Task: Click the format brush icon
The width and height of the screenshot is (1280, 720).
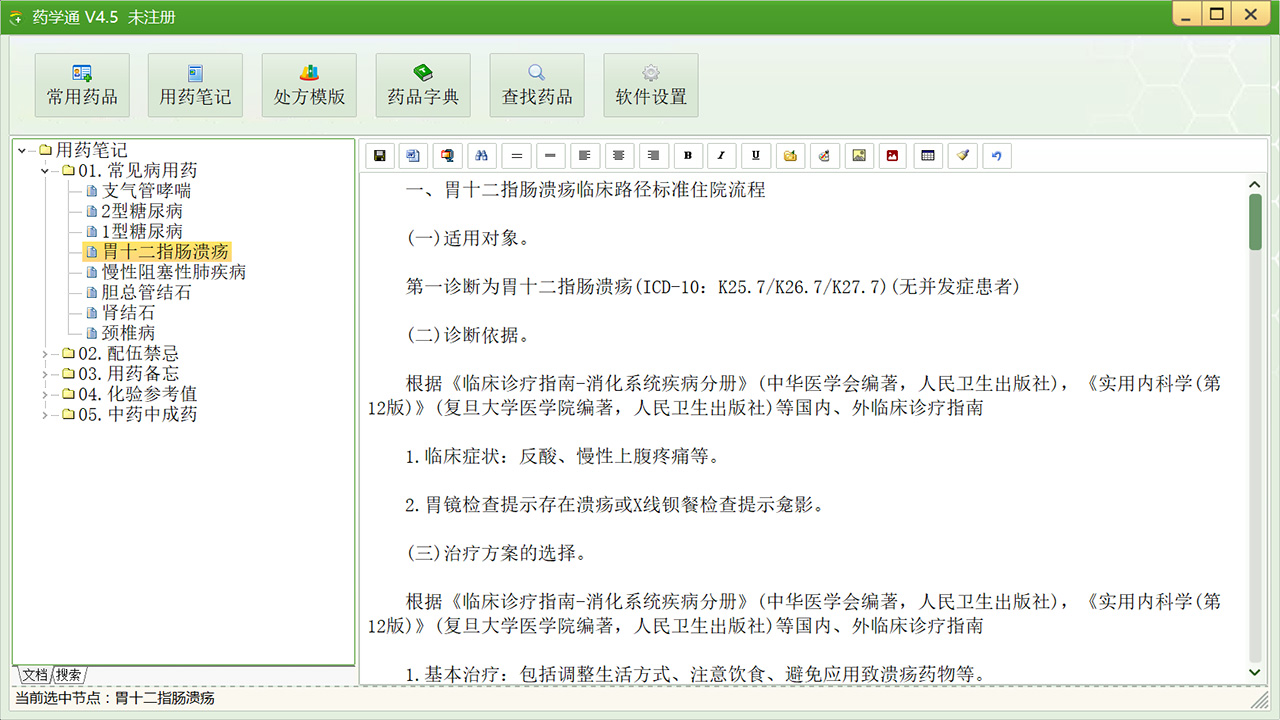Action: (962, 155)
